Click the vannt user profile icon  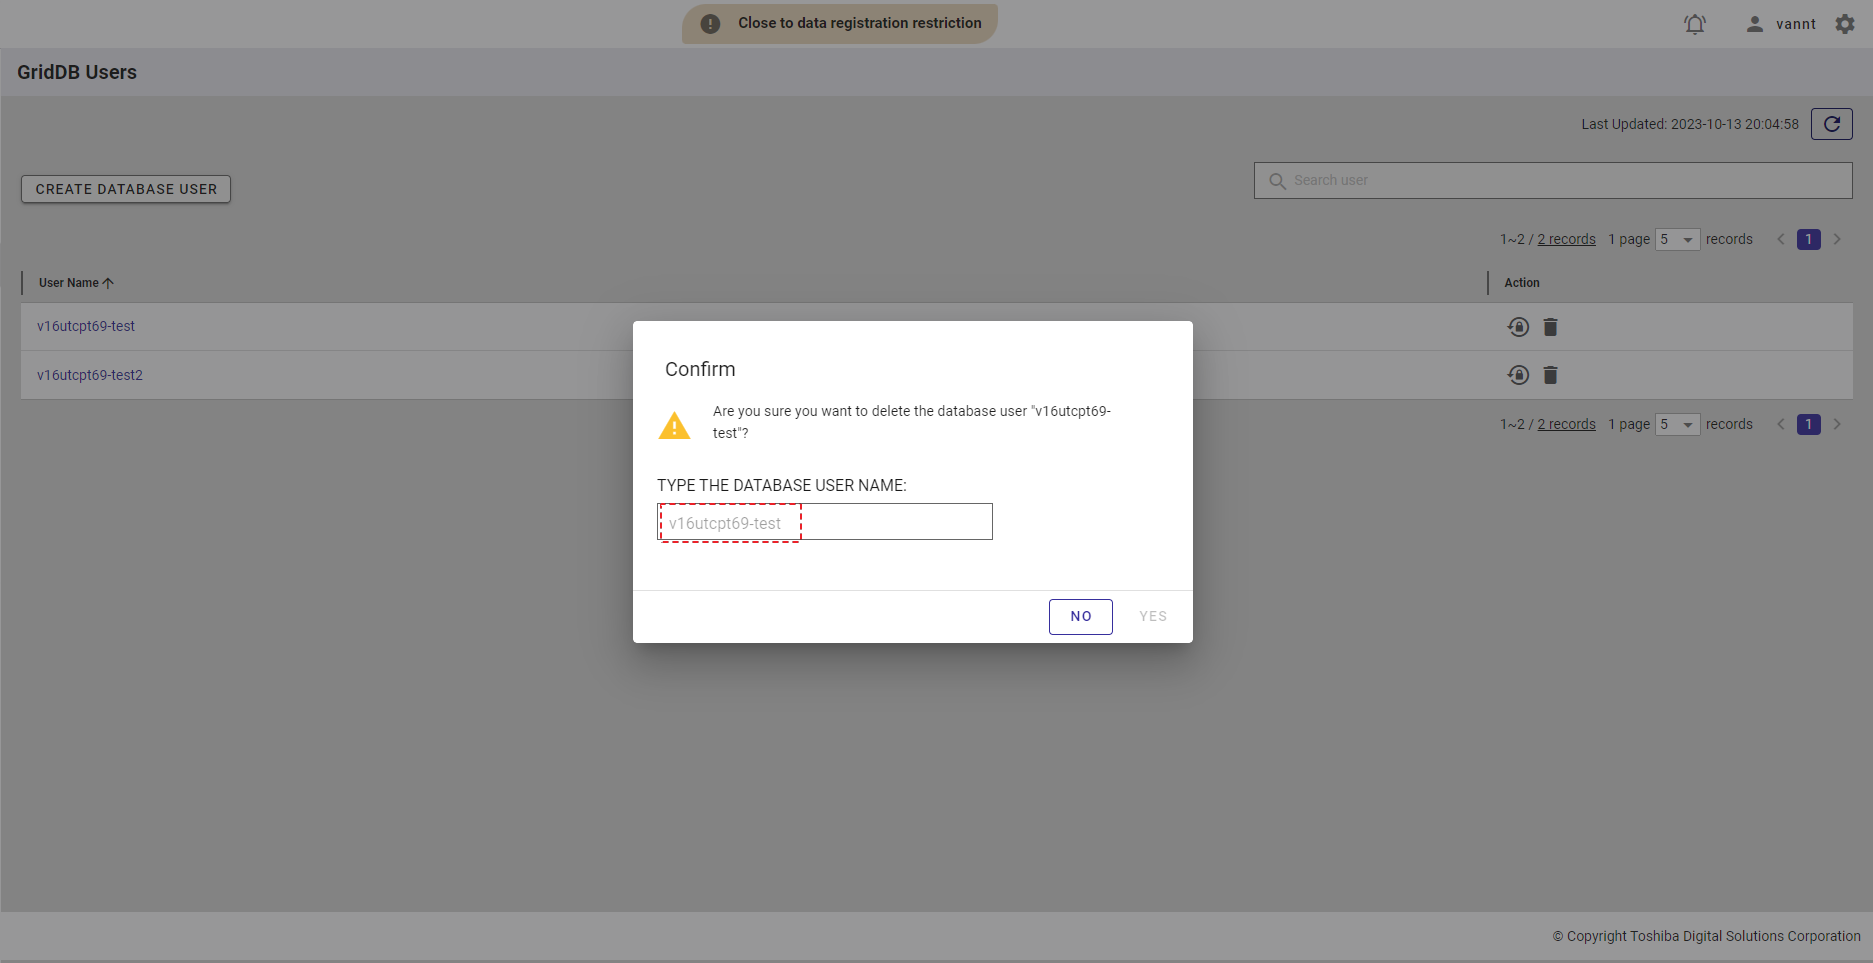[1754, 24]
